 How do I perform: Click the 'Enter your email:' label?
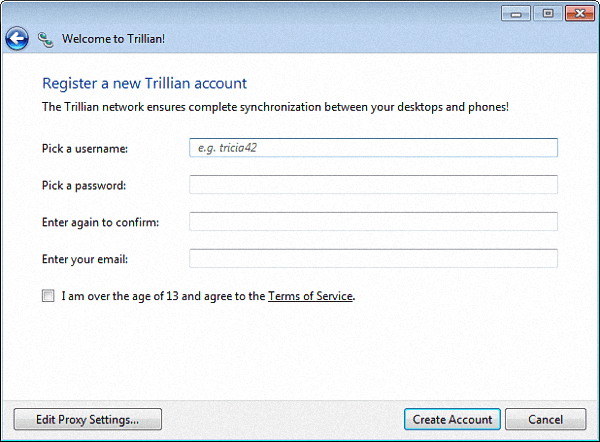point(85,260)
